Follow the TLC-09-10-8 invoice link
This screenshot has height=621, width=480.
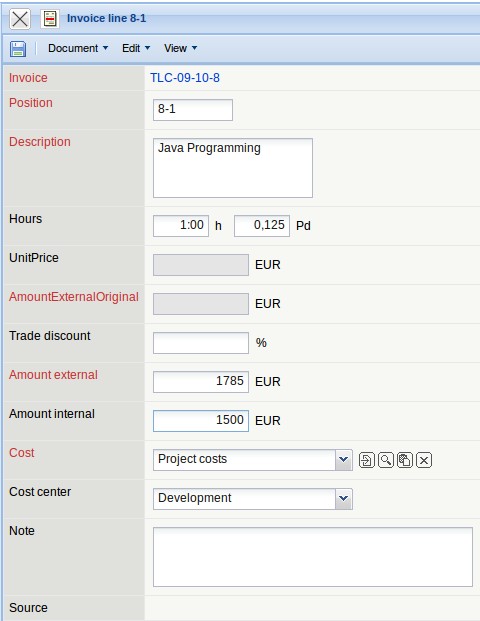click(185, 78)
